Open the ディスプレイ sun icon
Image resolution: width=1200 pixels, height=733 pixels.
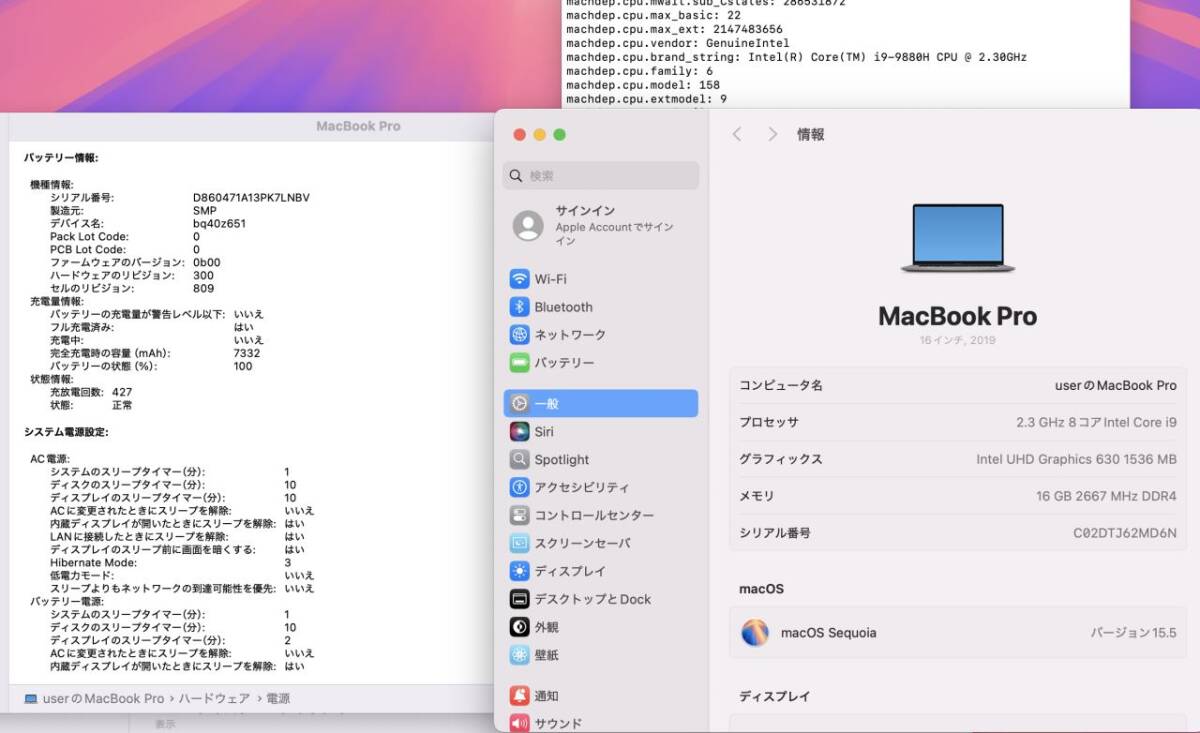(519, 572)
